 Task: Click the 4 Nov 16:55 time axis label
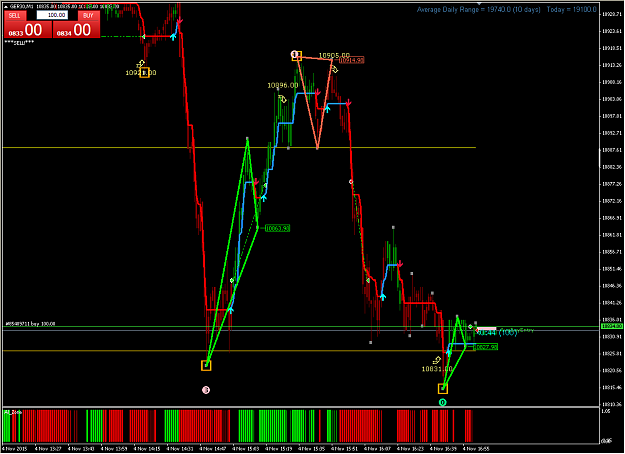coord(476,449)
